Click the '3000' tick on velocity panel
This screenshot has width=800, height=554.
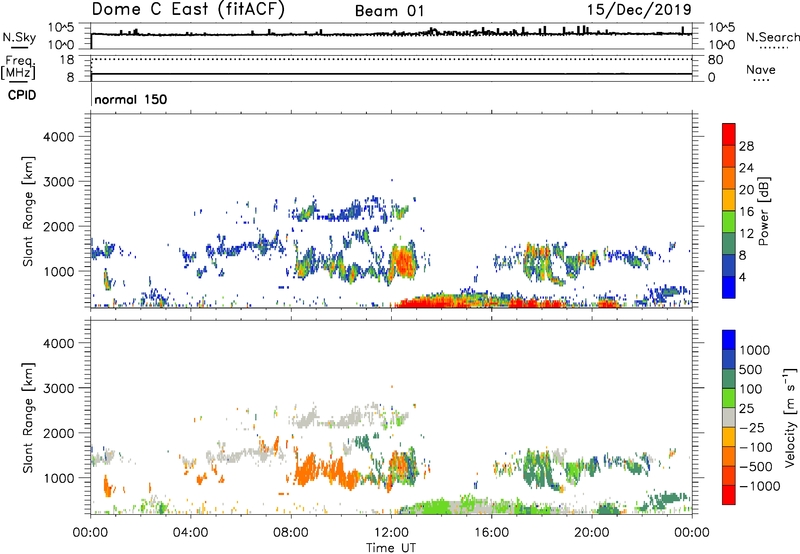point(58,388)
